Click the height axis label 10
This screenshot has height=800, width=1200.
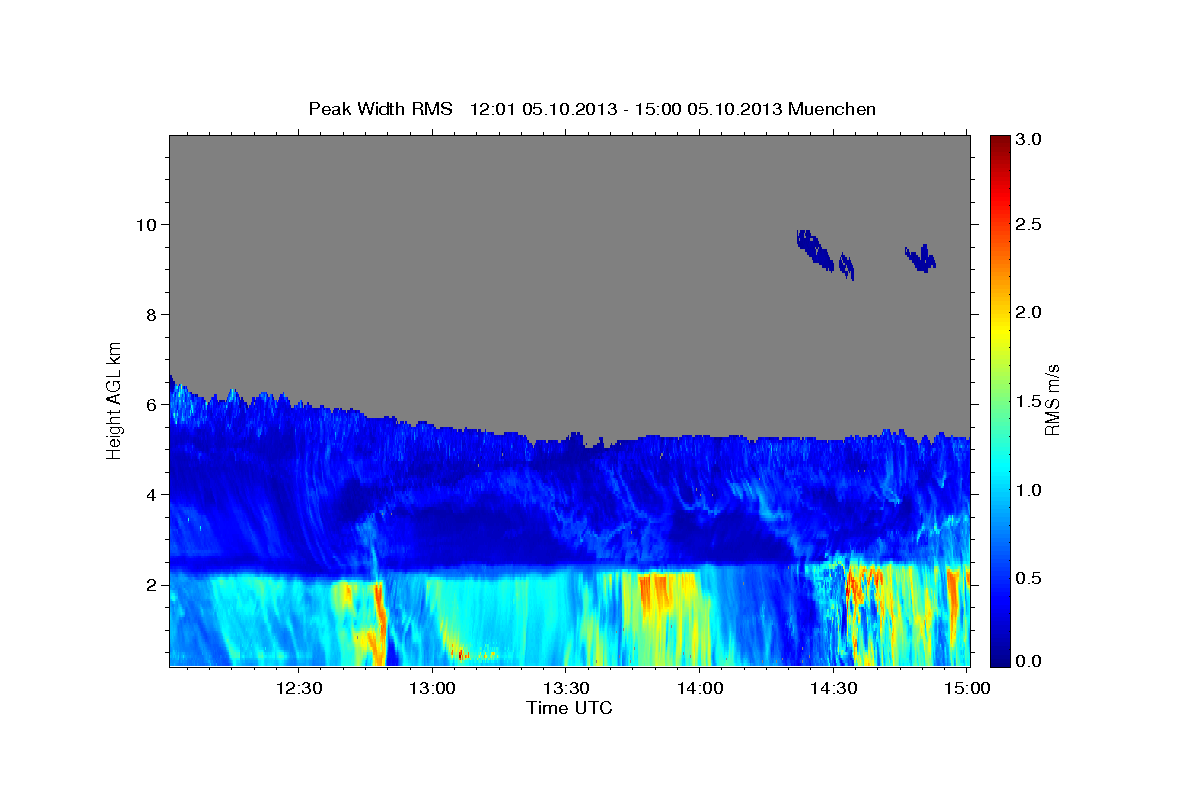[x=148, y=224]
